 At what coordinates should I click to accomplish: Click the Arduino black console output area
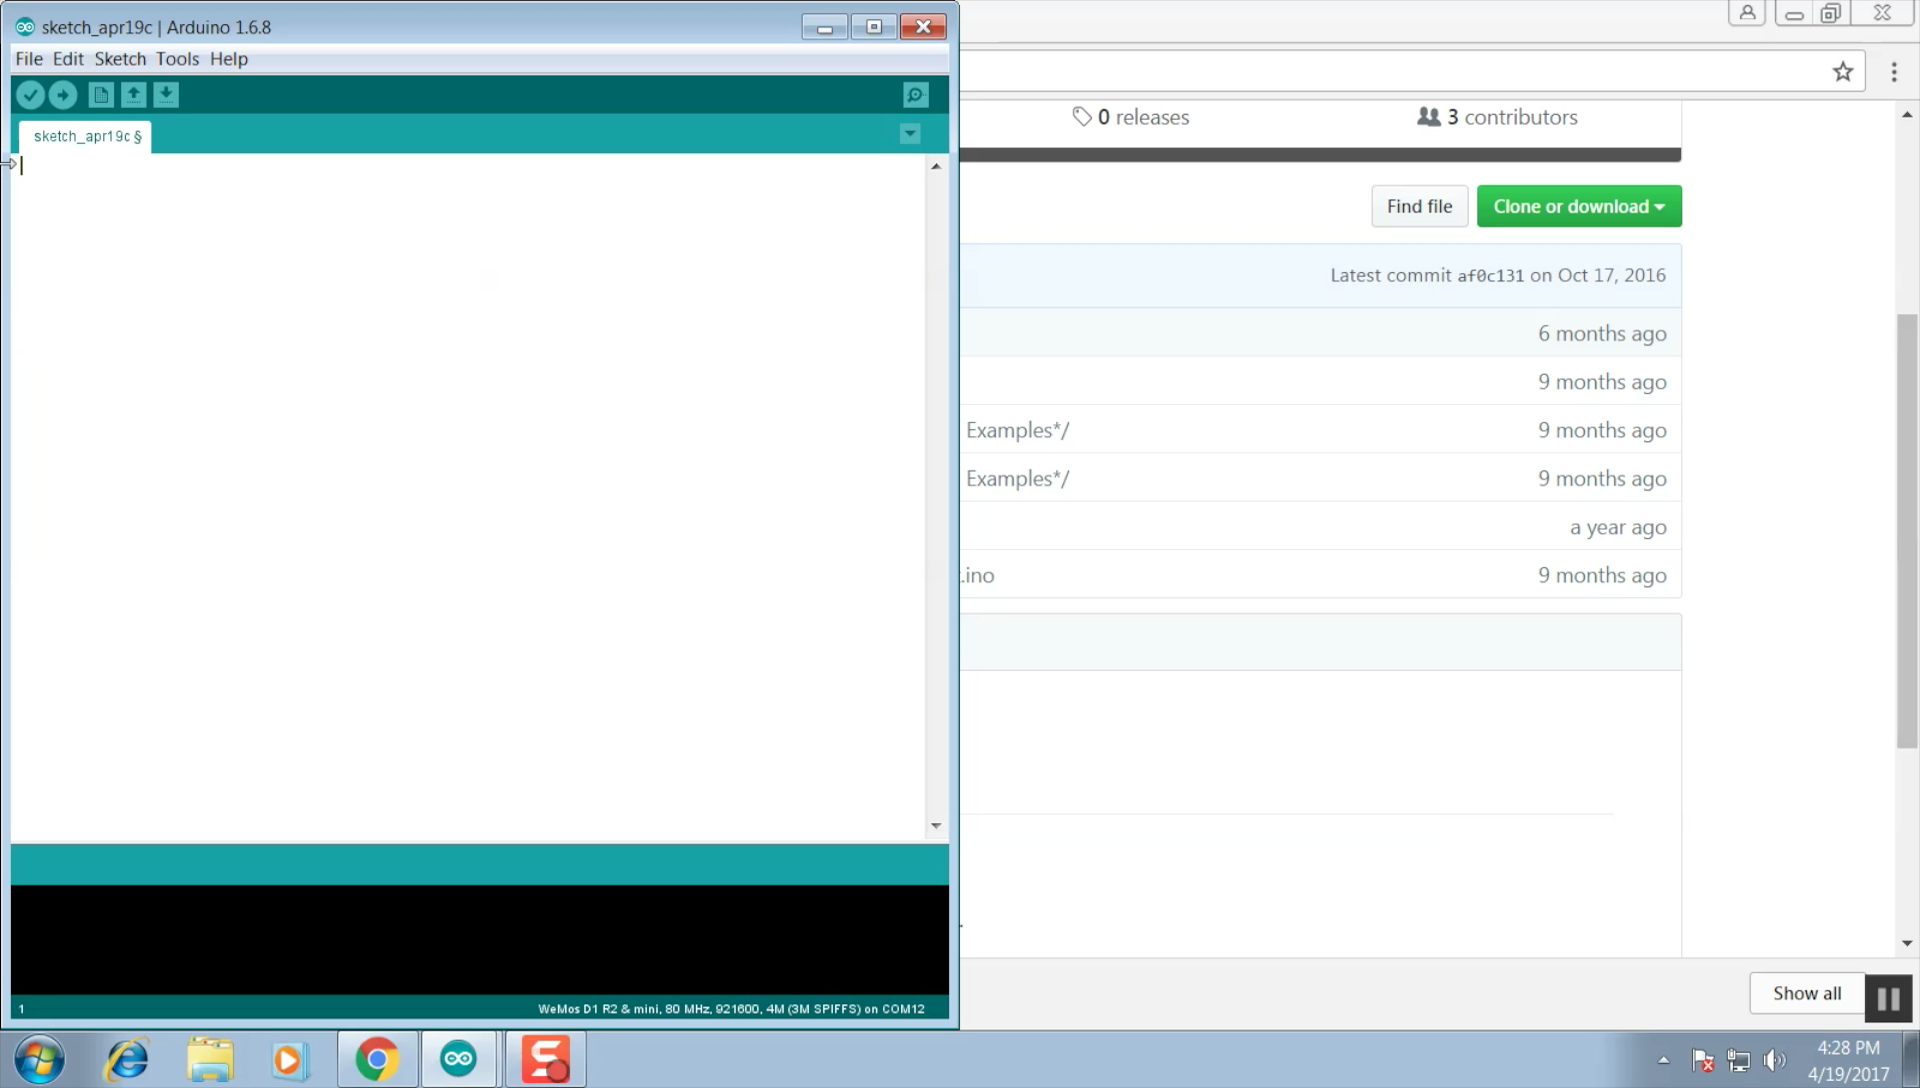tap(480, 939)
